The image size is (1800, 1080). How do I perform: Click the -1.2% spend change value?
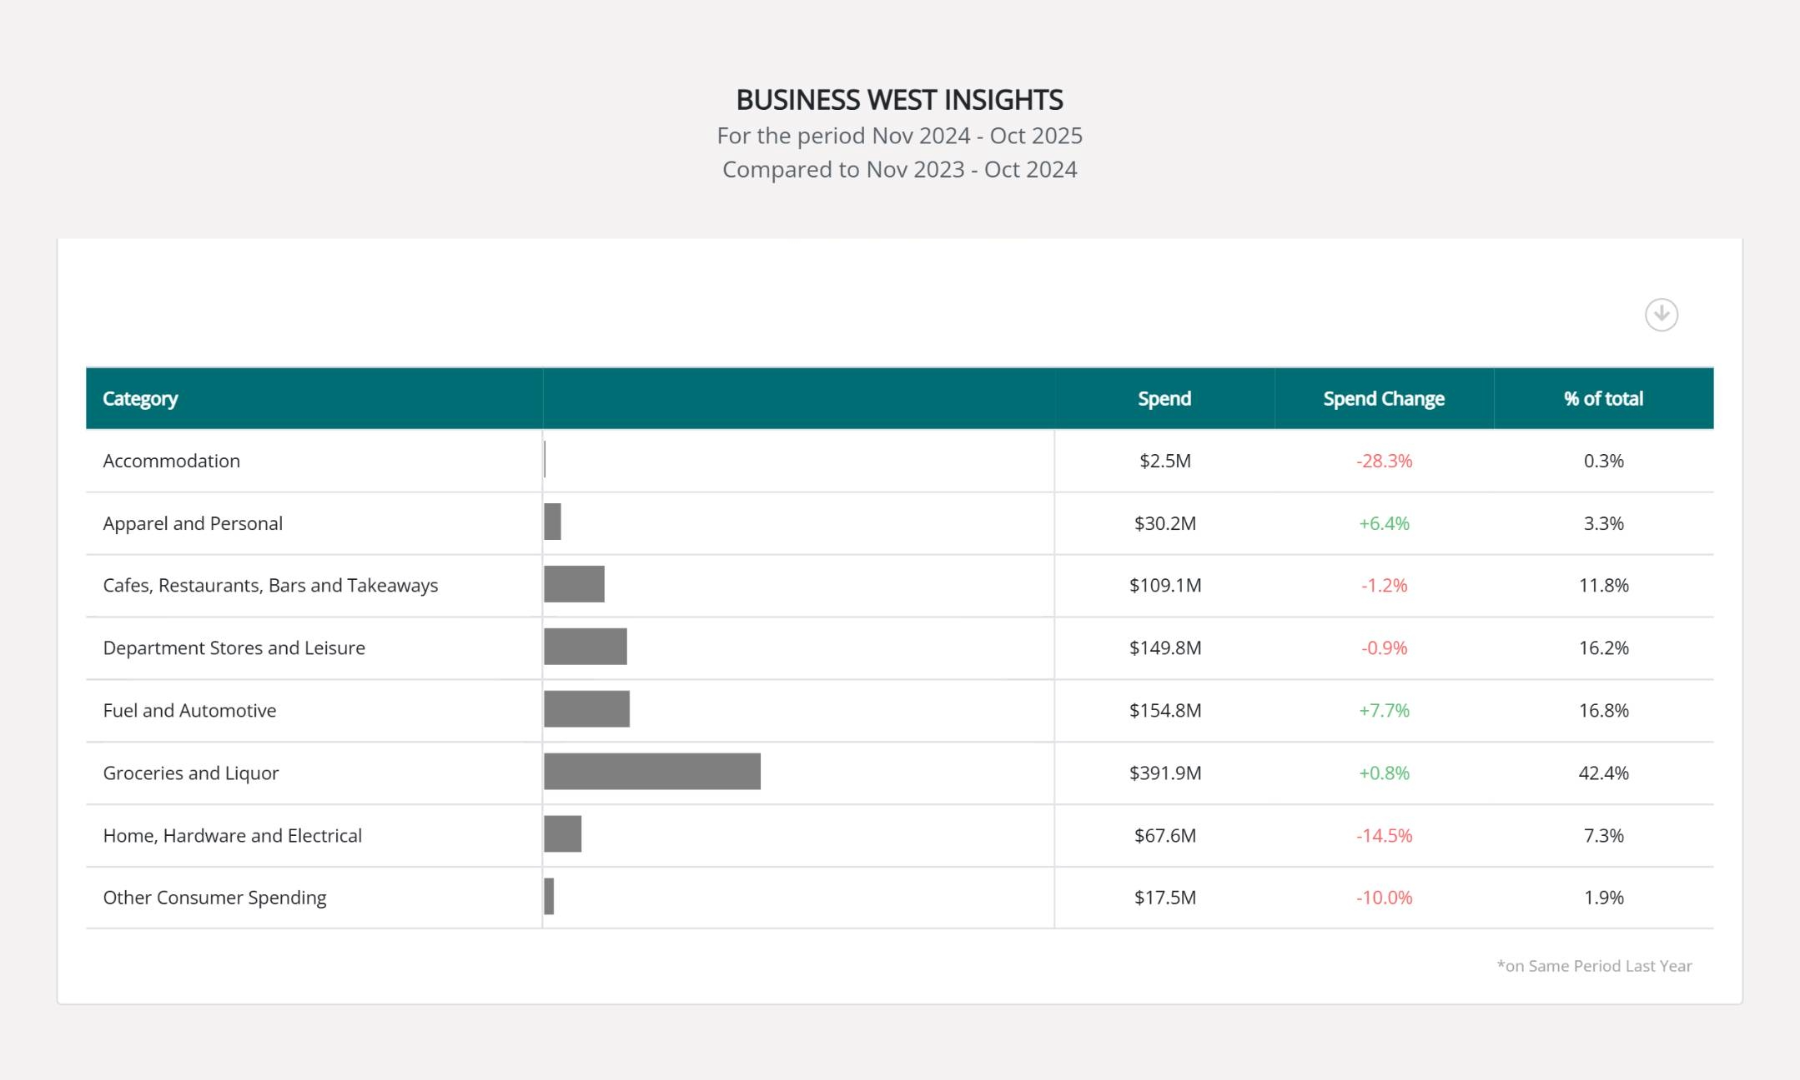(x=1384, y=585)
